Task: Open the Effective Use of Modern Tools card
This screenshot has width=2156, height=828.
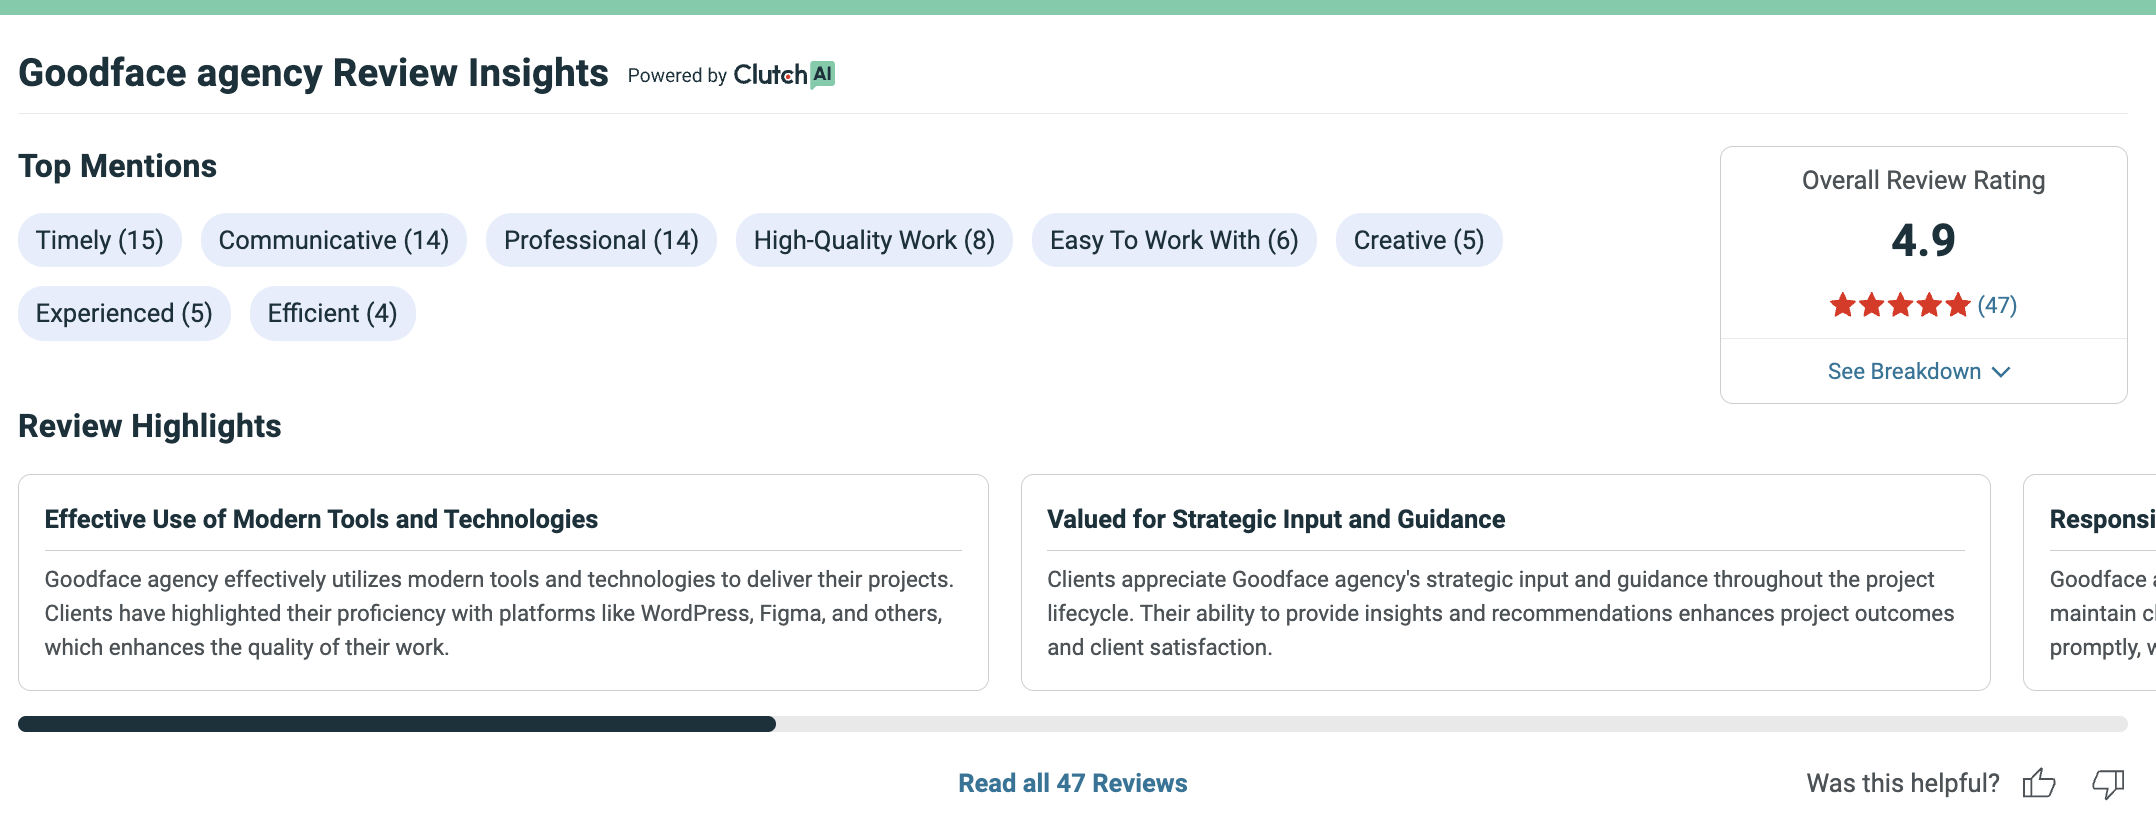Action: pos(503,582)
